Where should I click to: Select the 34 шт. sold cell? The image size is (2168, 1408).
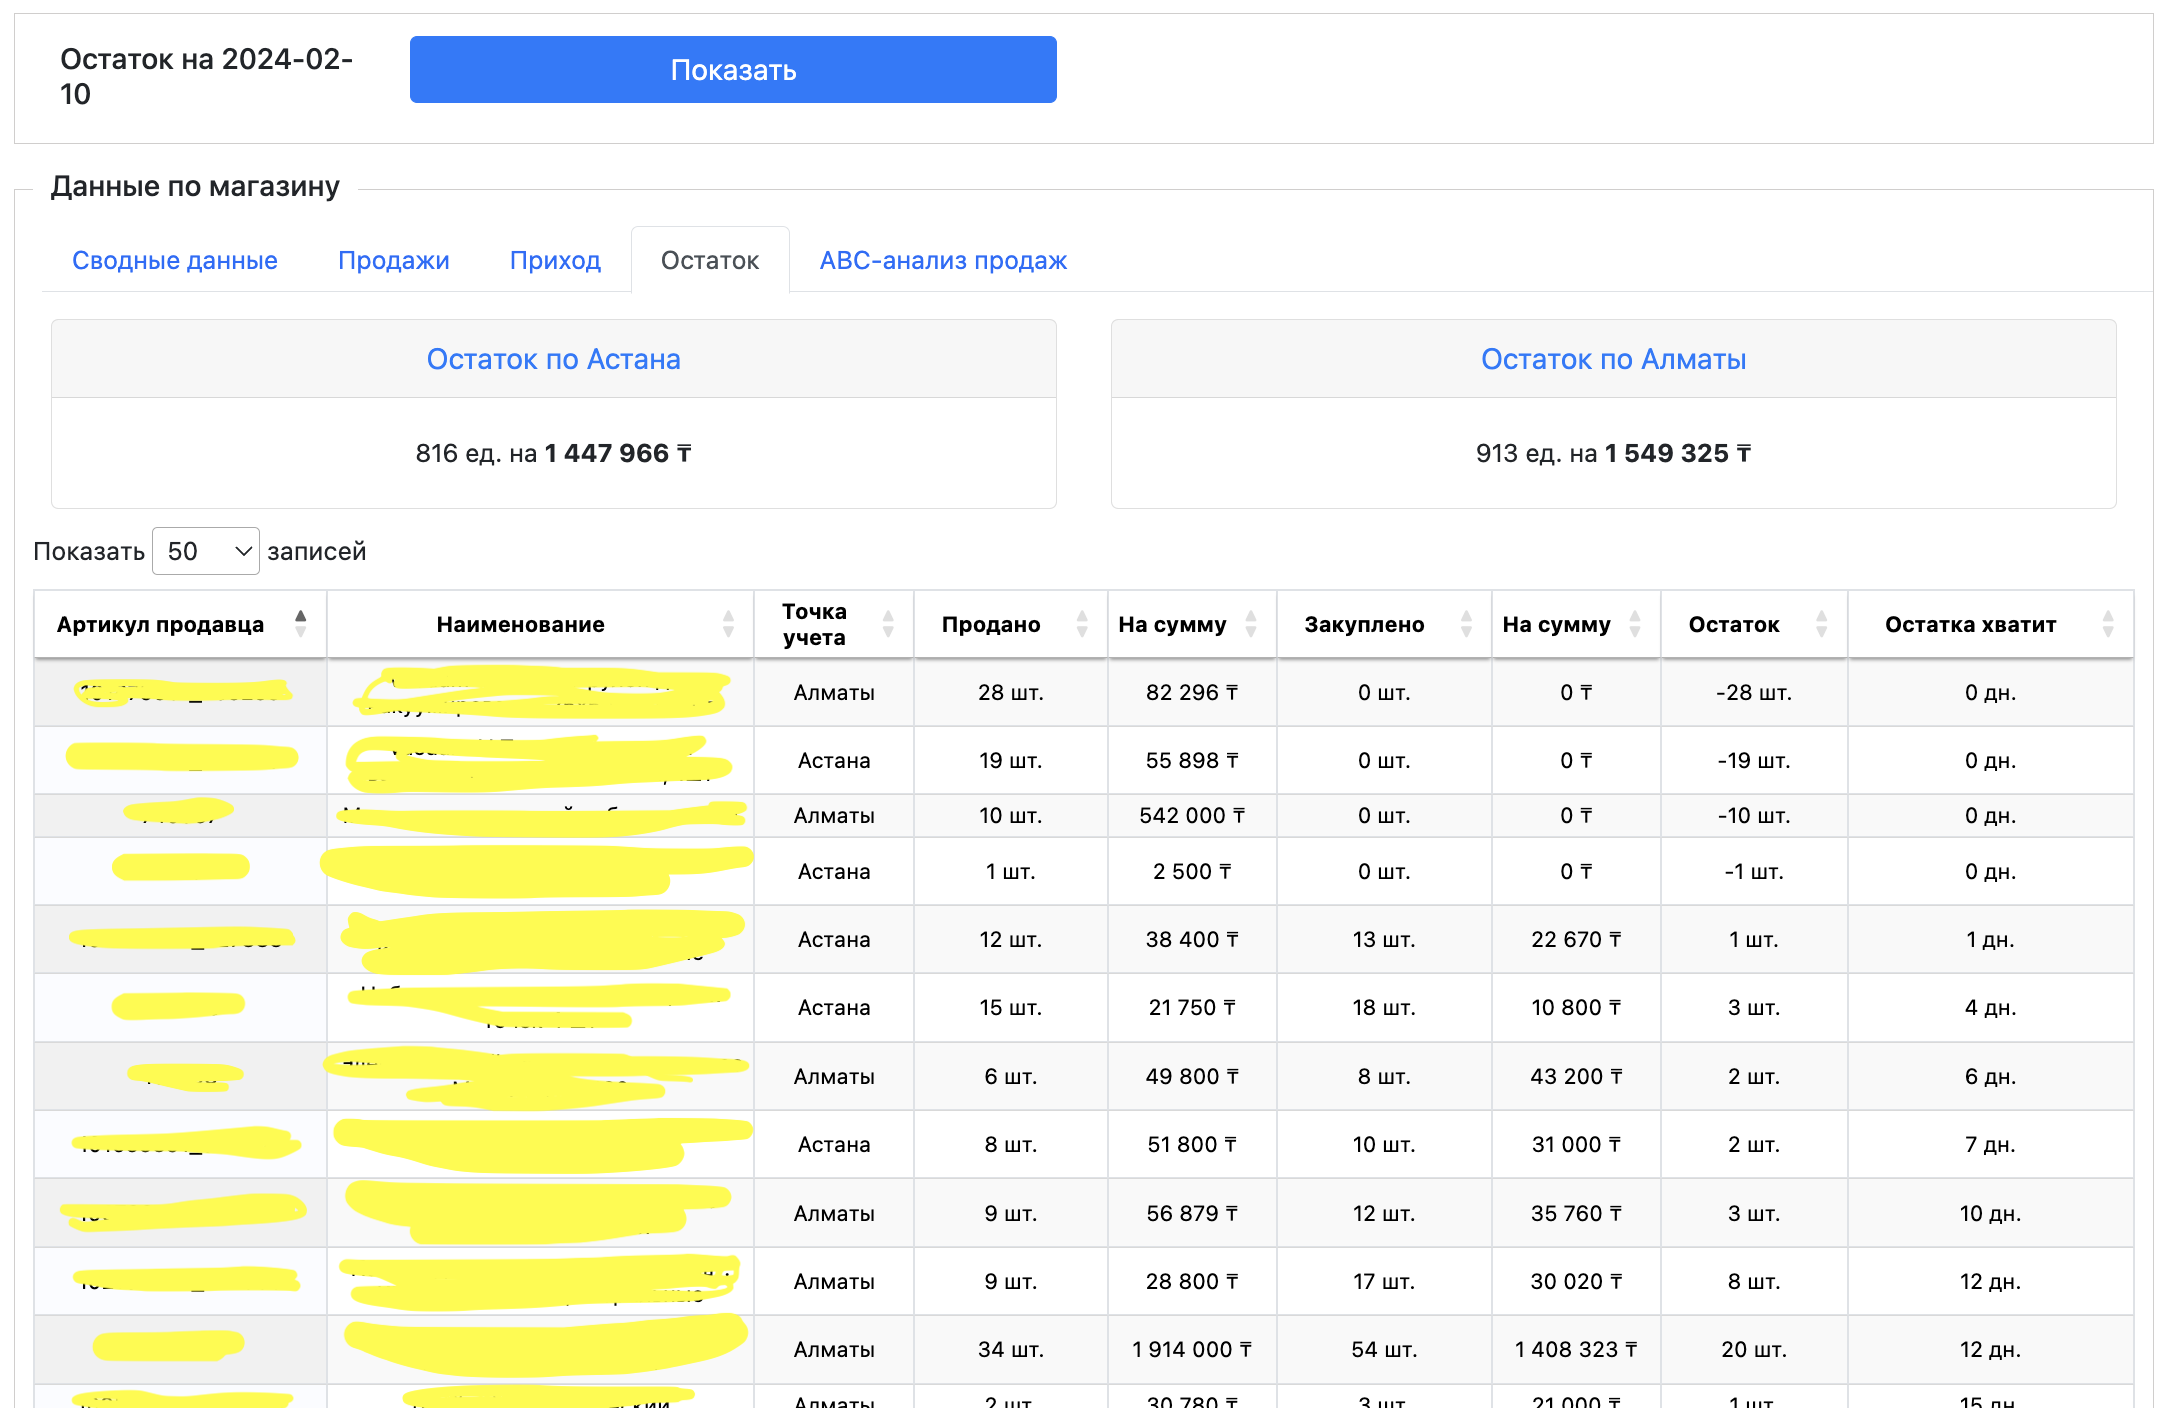[1010, 1349]
